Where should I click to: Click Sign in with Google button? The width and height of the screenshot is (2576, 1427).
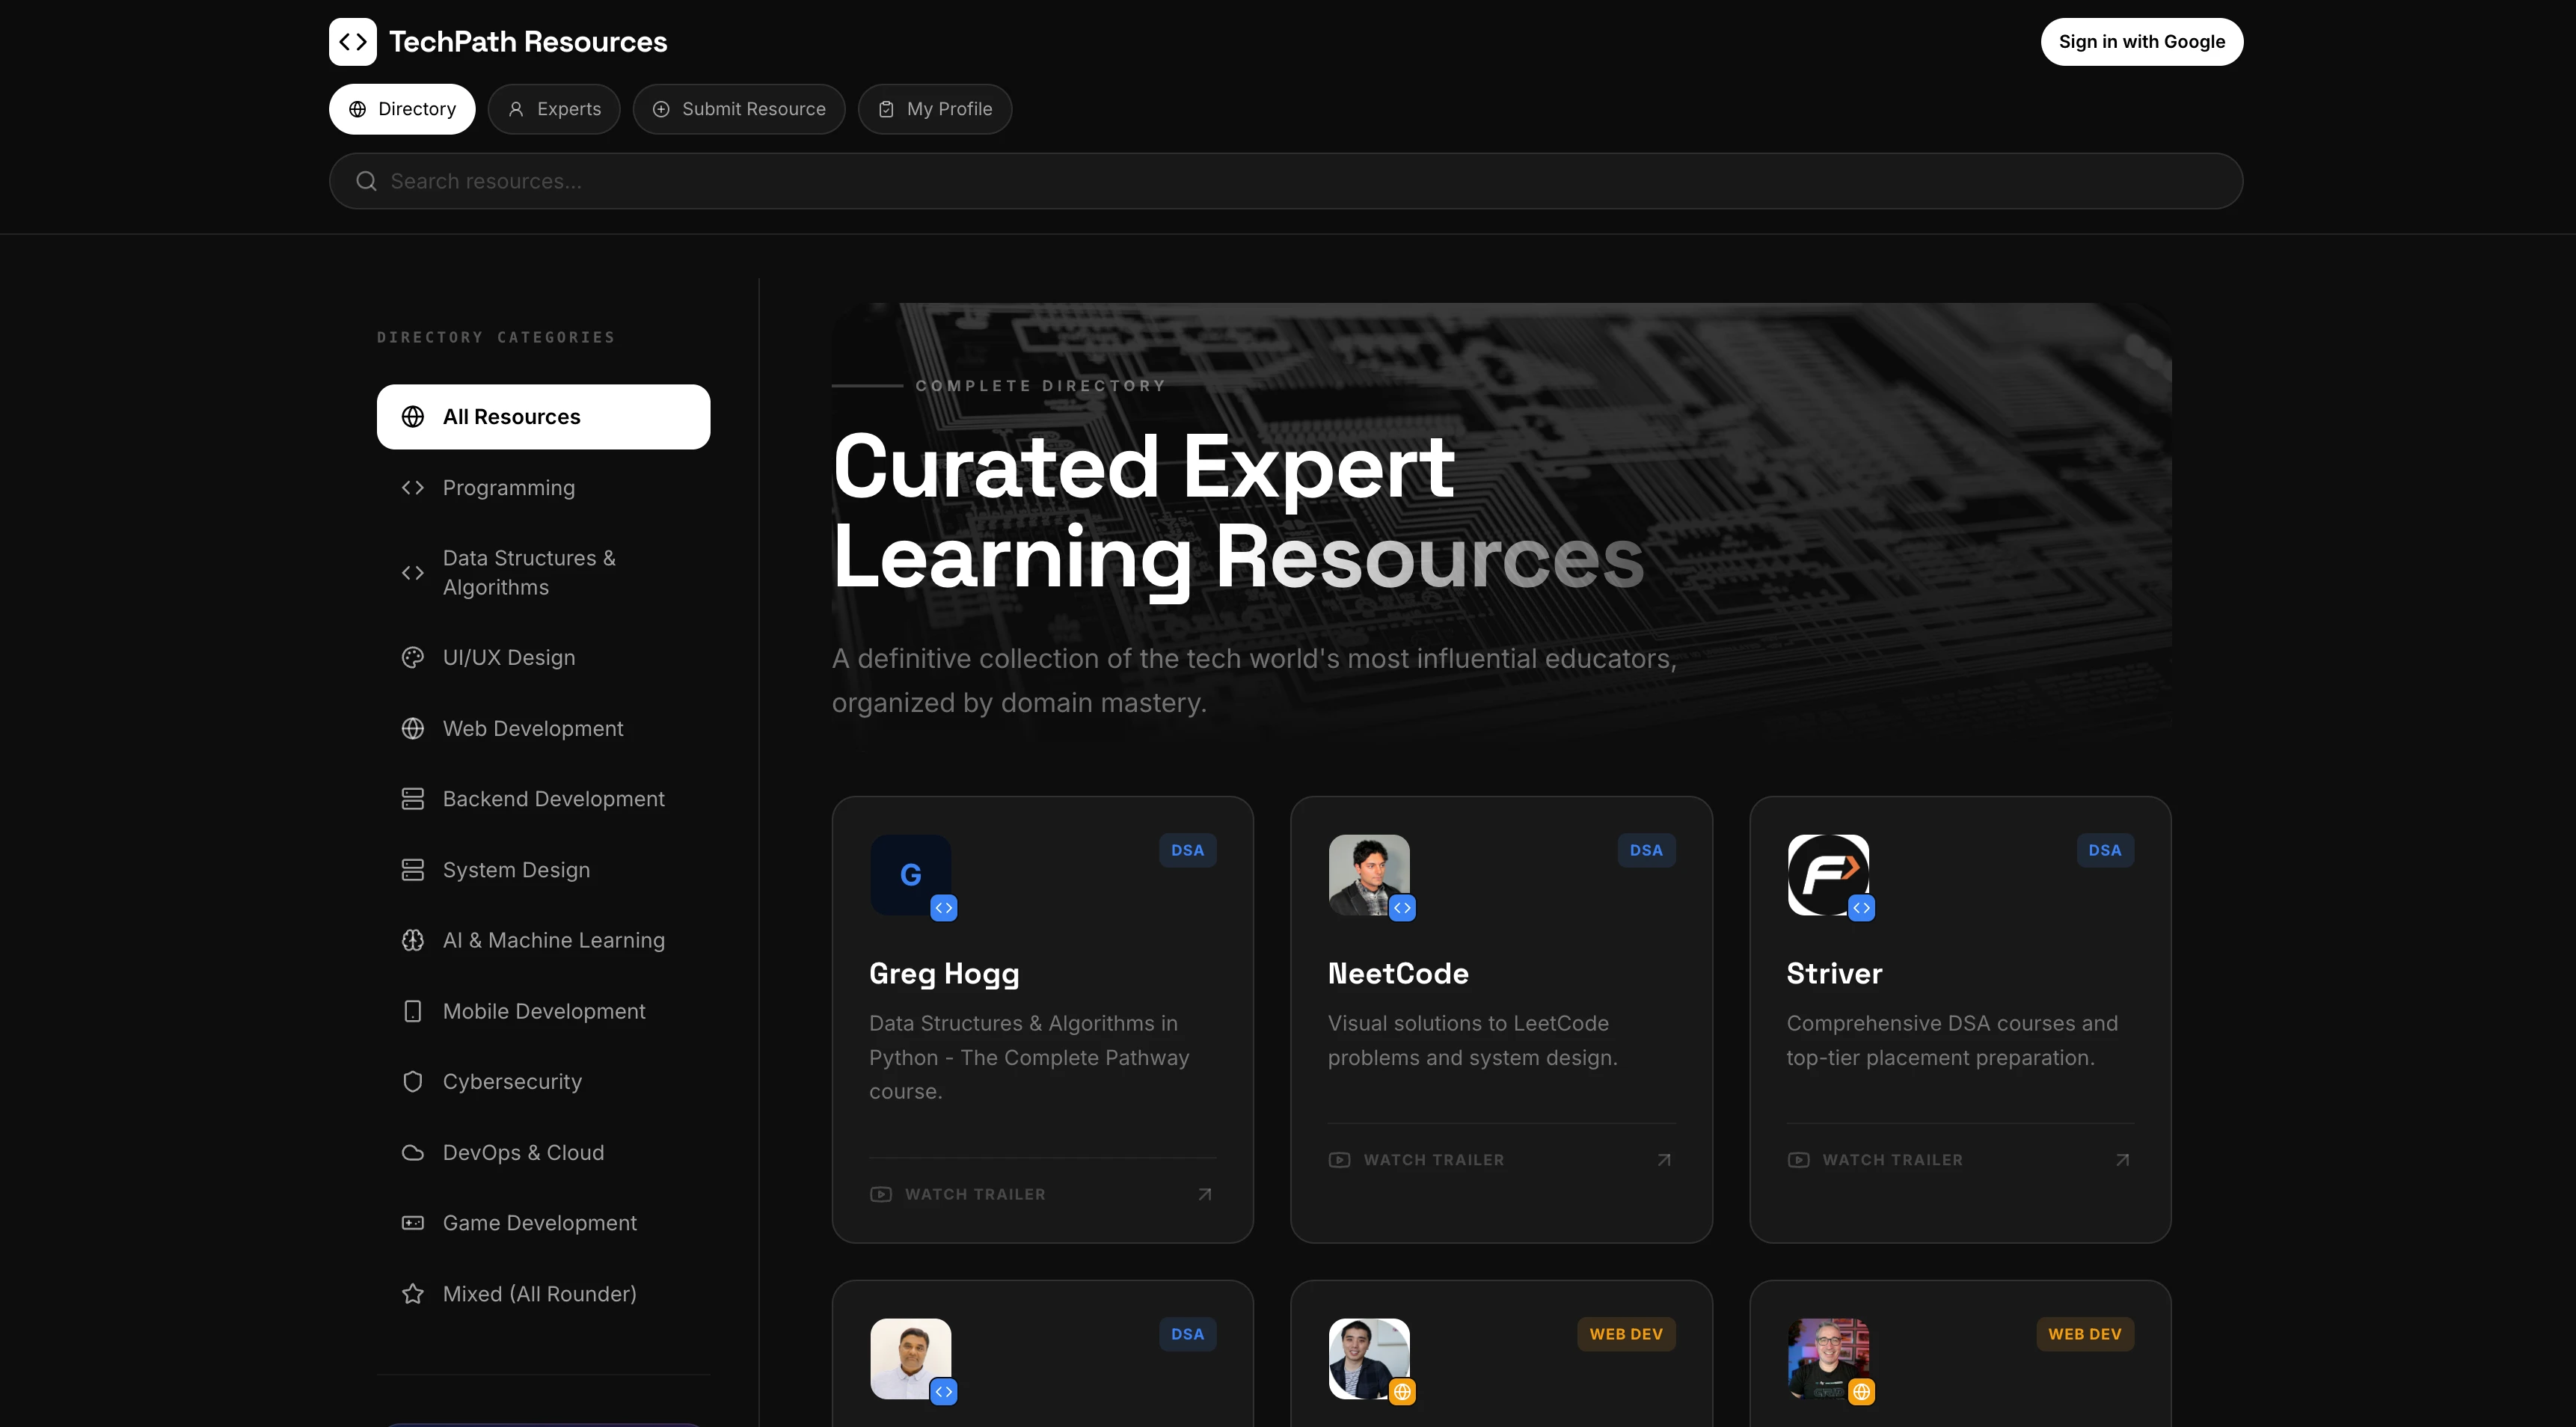(x=2142, y=41)
